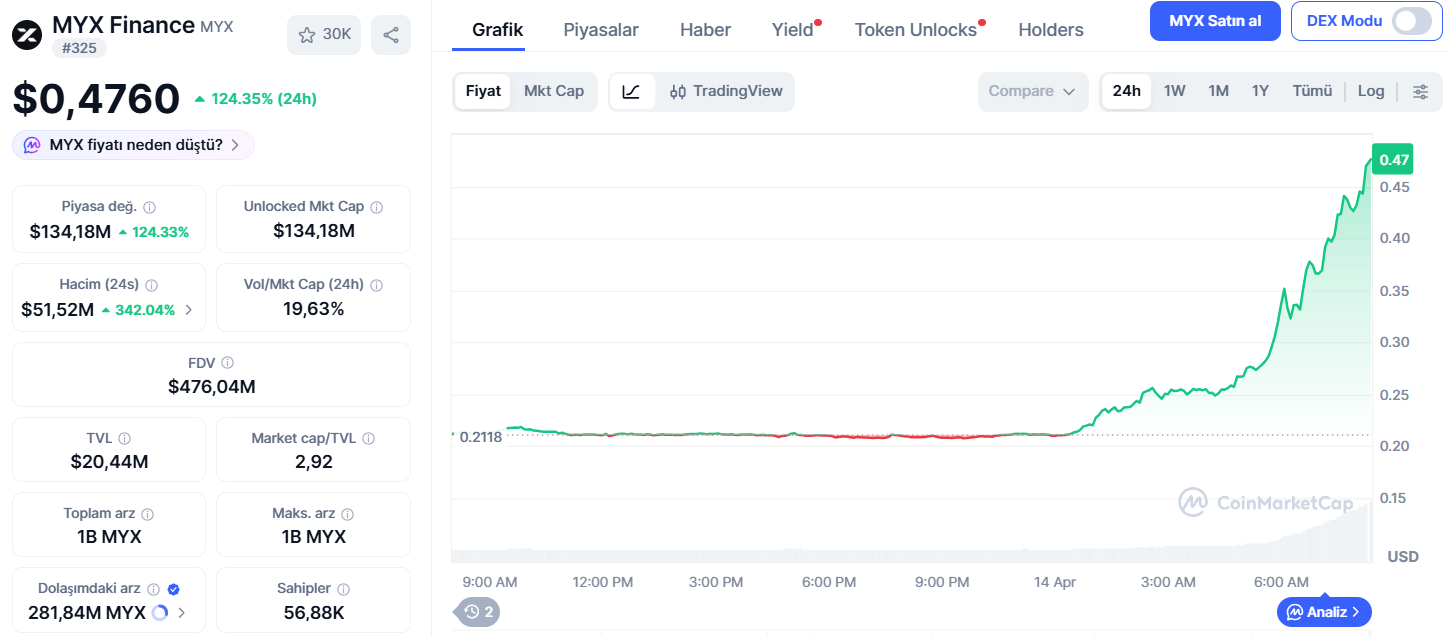
Task: Click the $134,18M Piyasa değ. value
Action: click(69, 231)
